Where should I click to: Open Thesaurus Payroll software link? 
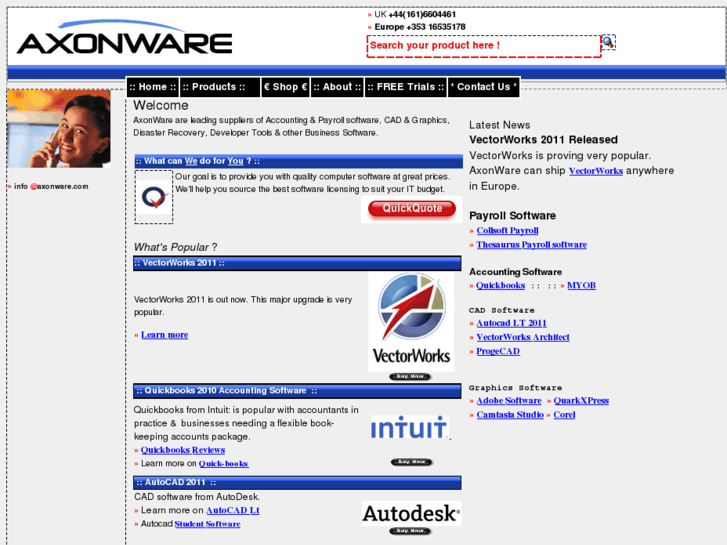click(x=531, y=244)
